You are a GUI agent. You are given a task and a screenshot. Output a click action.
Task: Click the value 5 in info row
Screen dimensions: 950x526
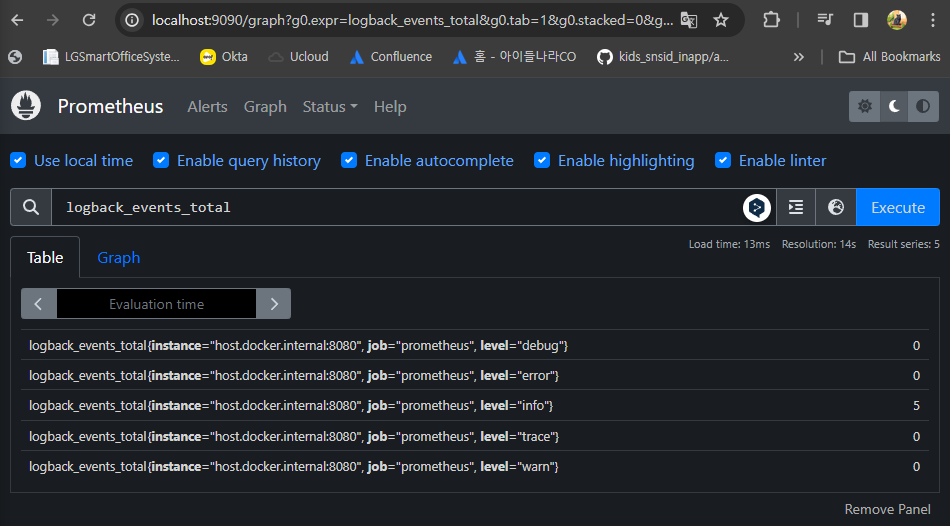click(916, 406)
